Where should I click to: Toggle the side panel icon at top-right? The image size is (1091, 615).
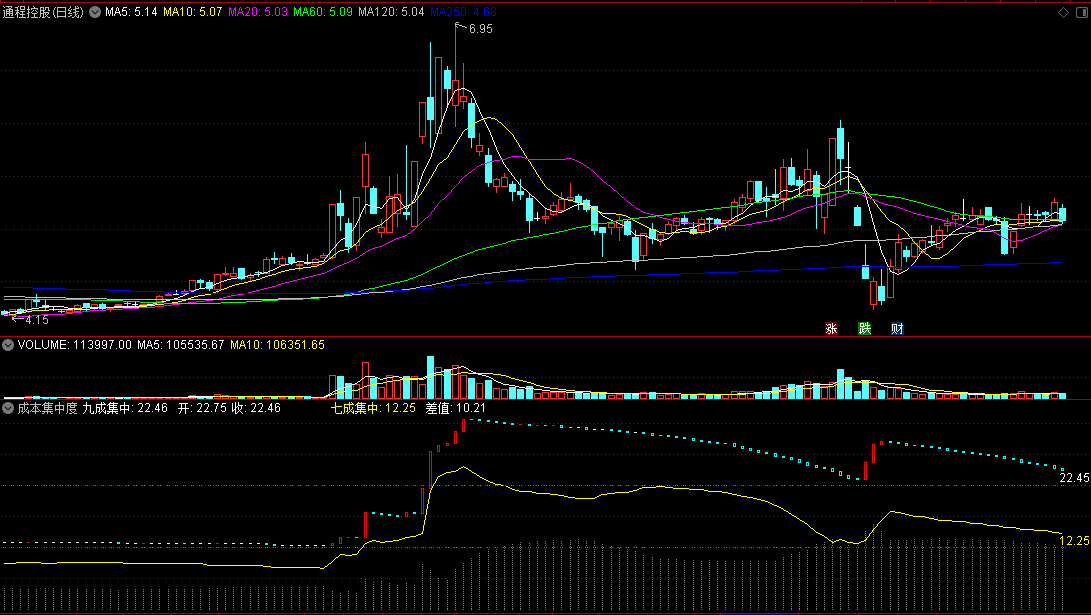point(1082,13)
